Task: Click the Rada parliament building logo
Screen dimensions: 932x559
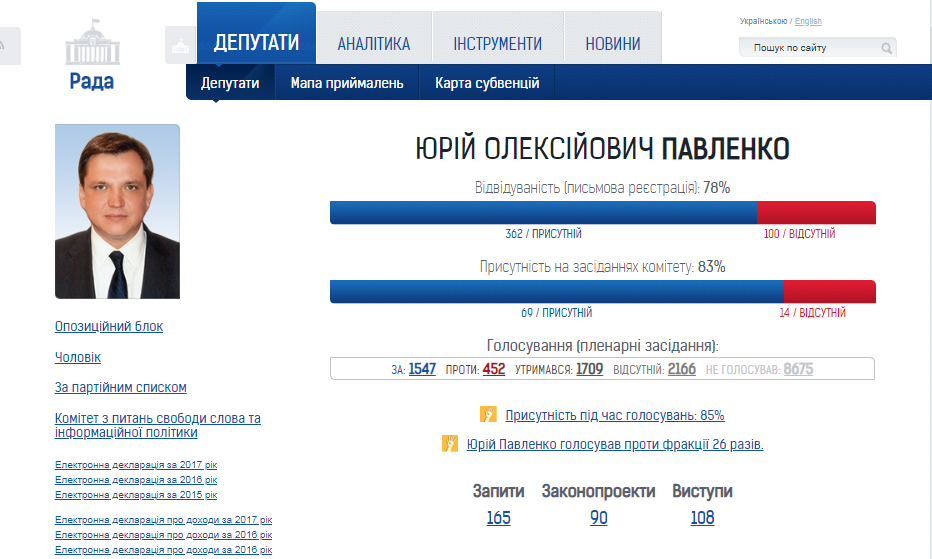Action: point(92,54)
